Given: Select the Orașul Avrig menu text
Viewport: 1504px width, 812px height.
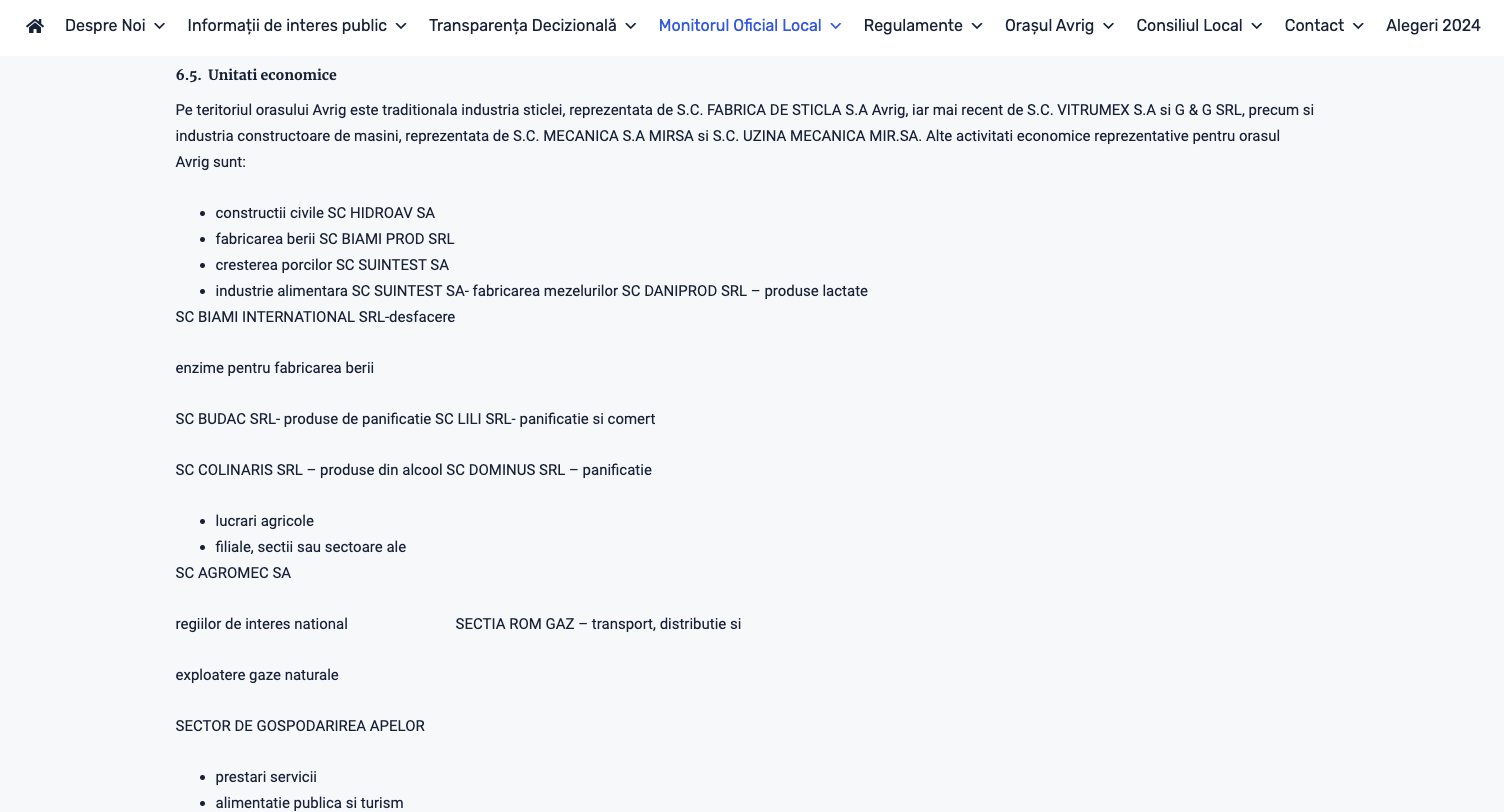Looking at the screenshot, I should coord(1049,26).
